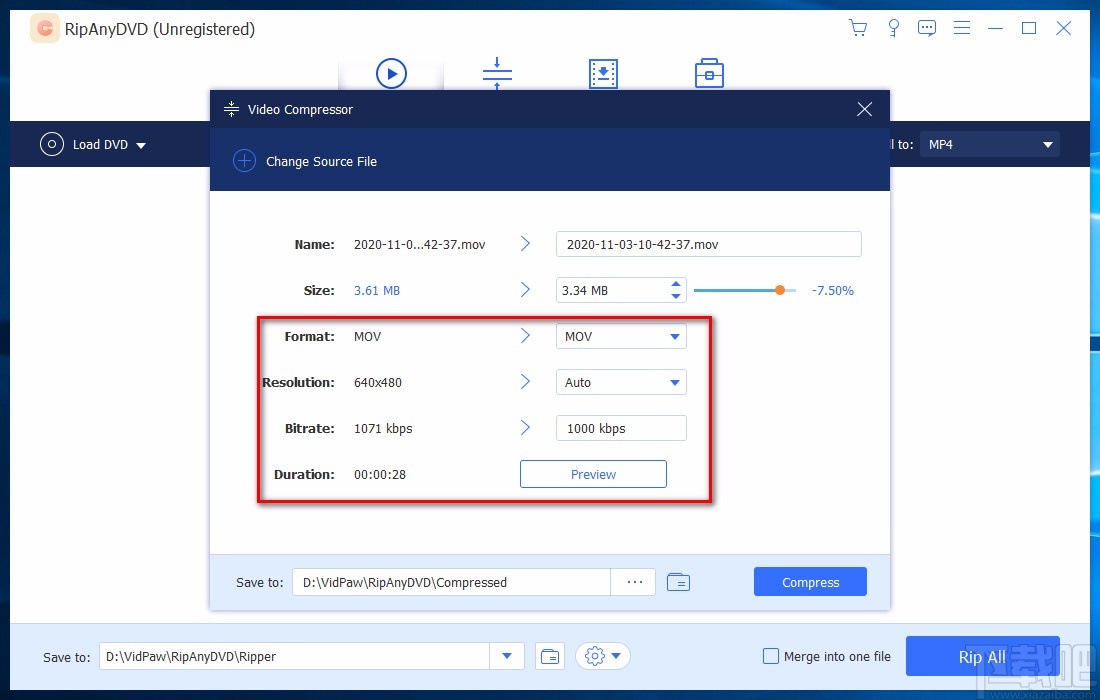
Task: Click the Rip All button
Action: click(982, 657)
